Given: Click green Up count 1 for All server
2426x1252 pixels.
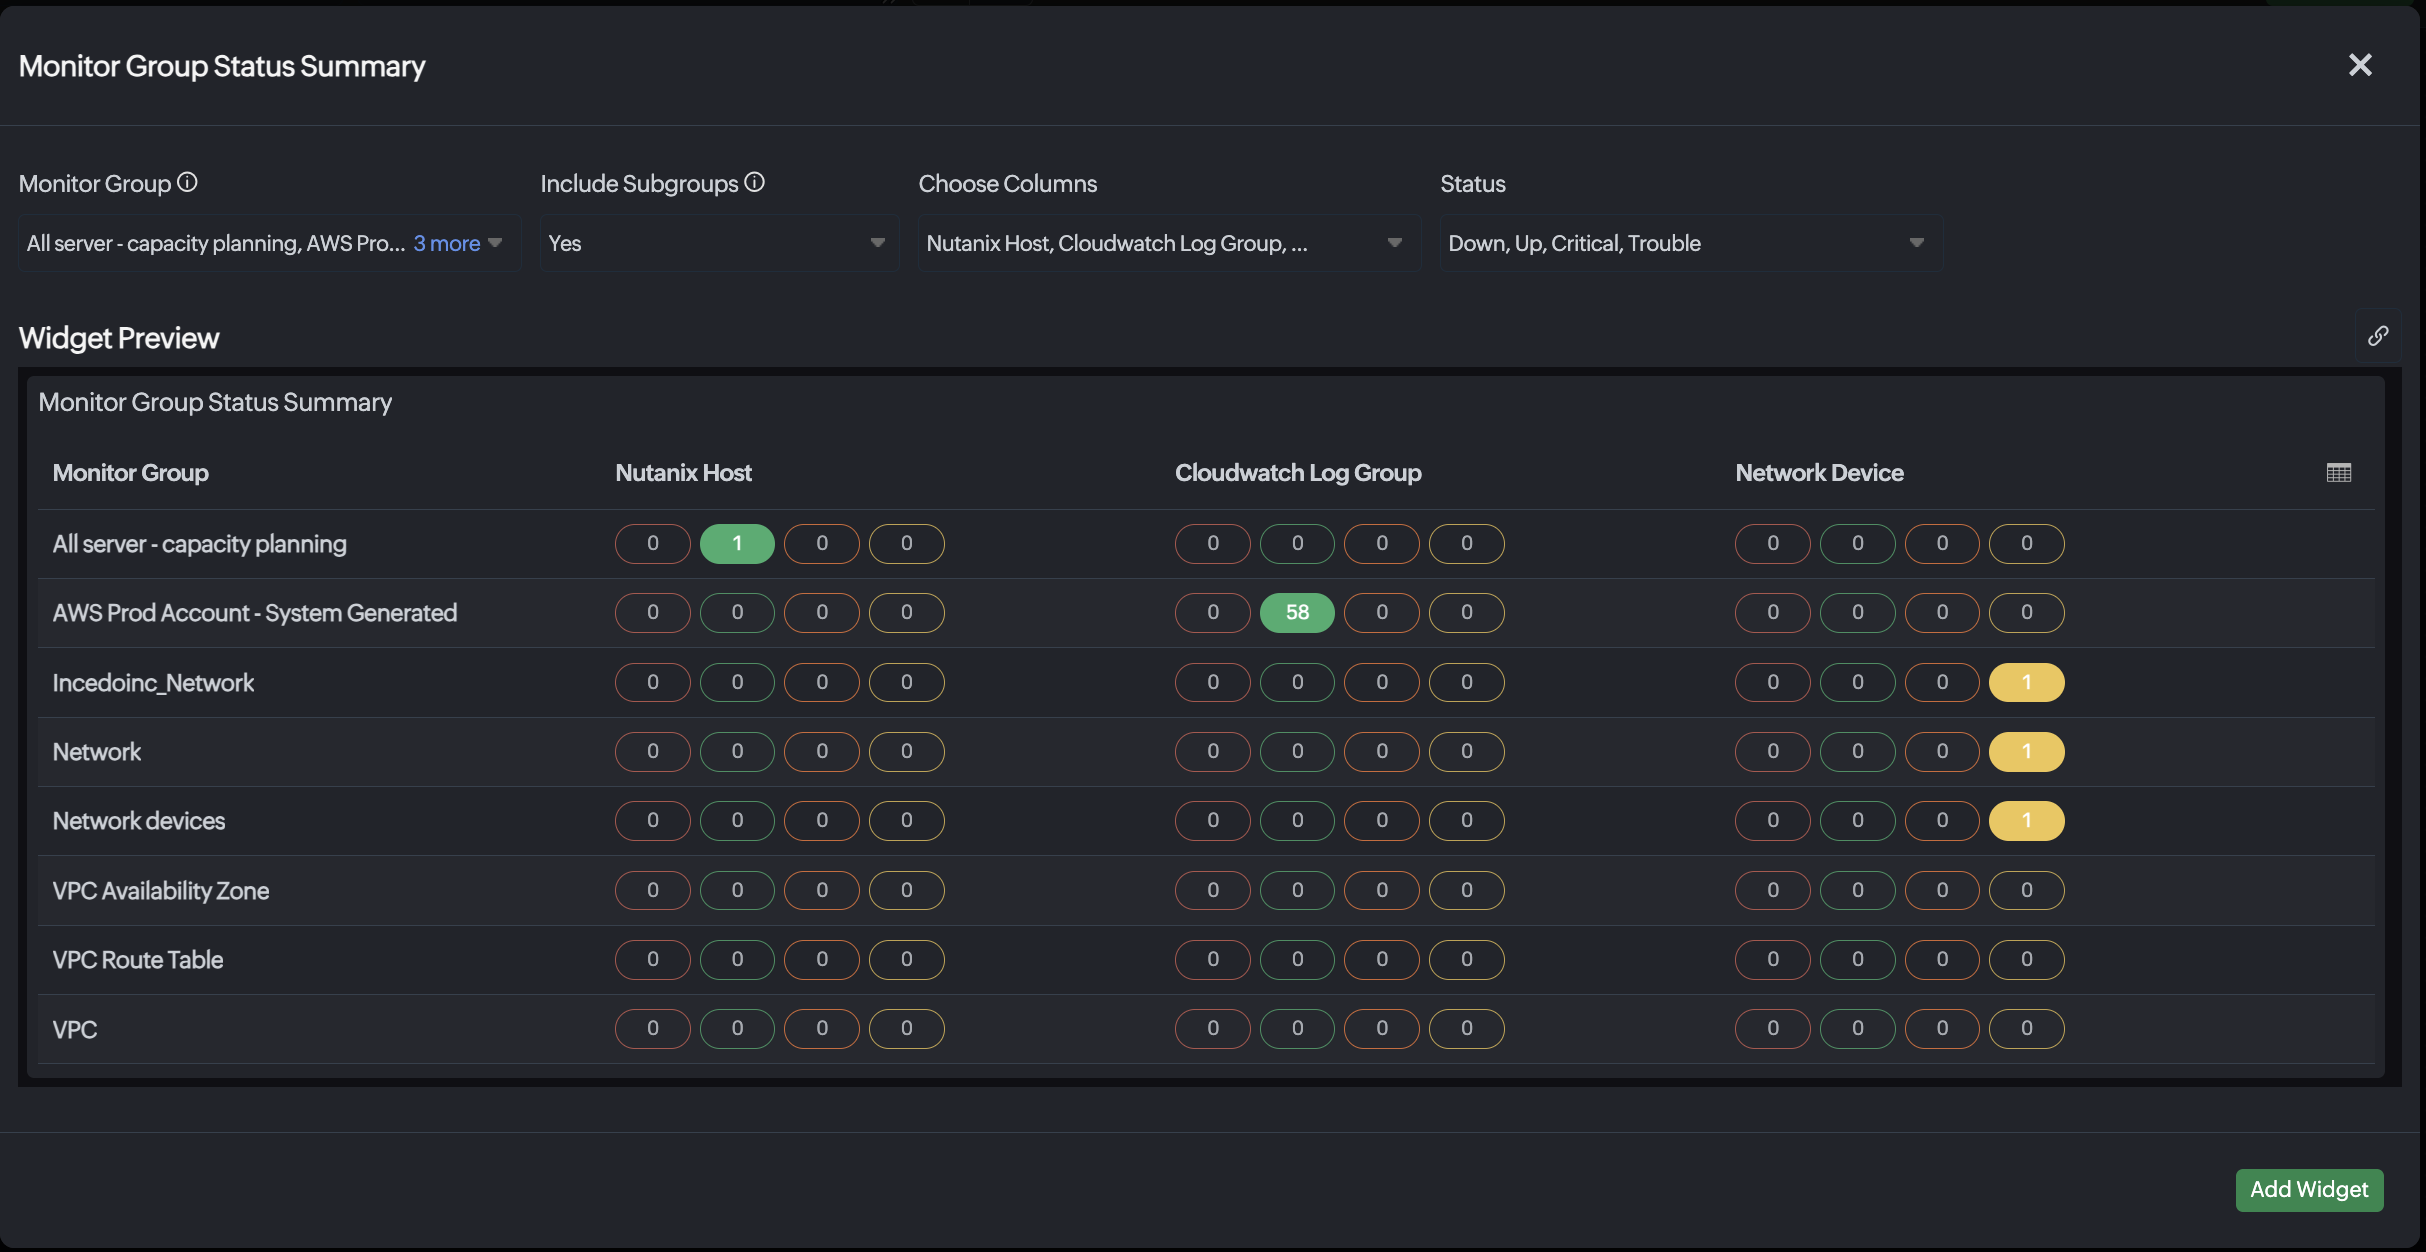Looking at the screenshot, I should [x=737, y=543].
